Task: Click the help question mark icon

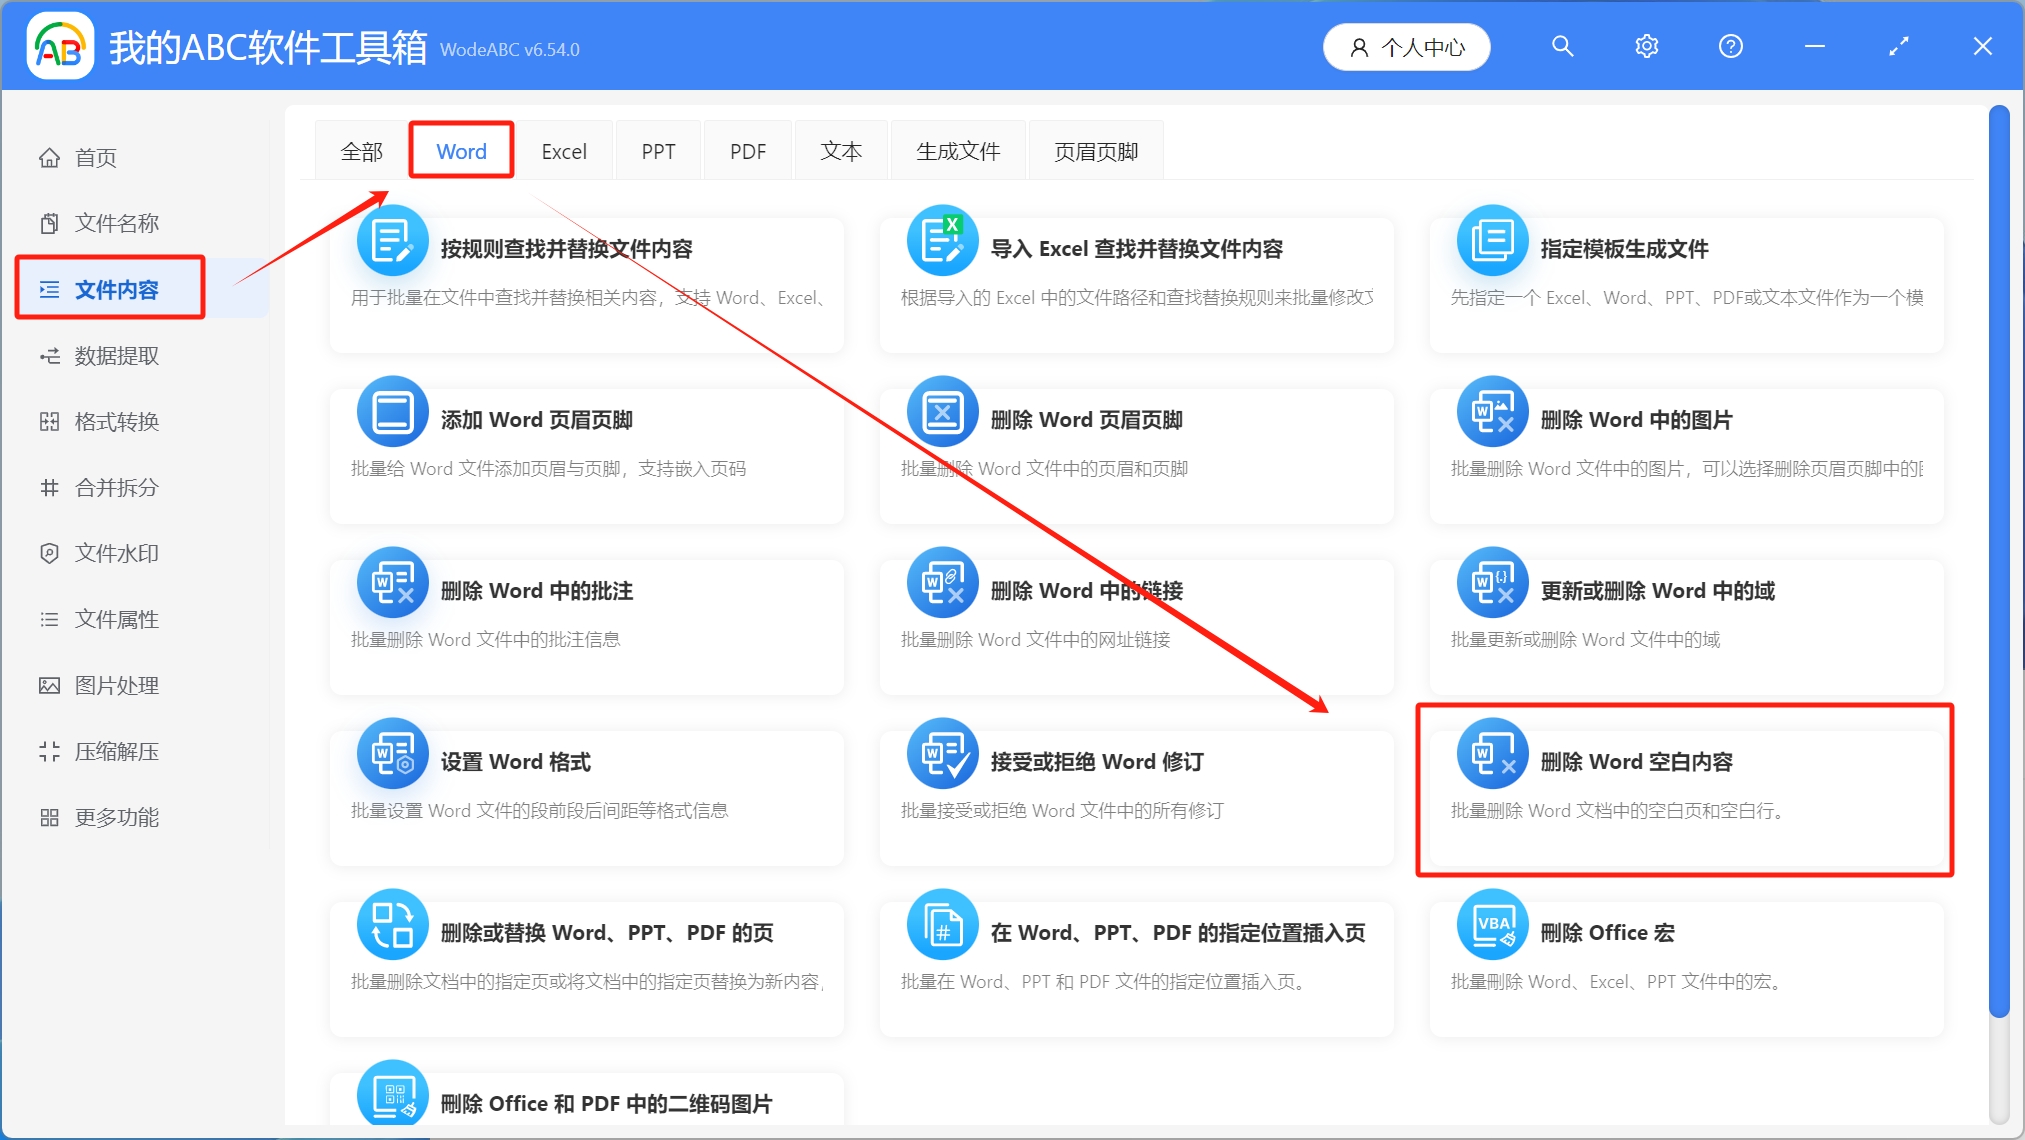Action: pyautogui.click(x=1730, y=47)
